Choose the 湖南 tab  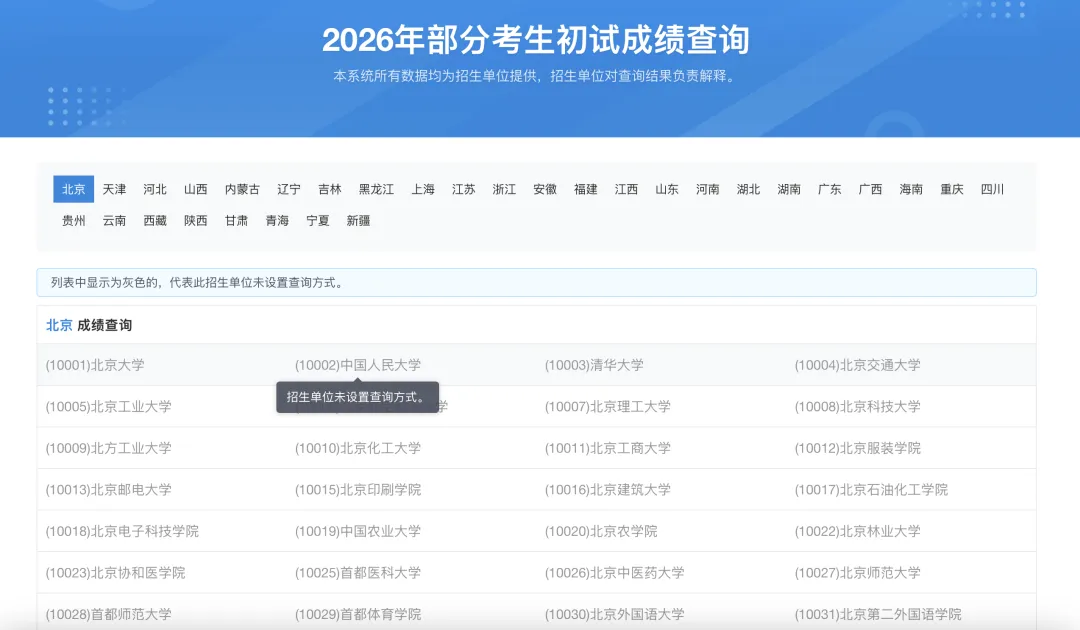point(789,189)
